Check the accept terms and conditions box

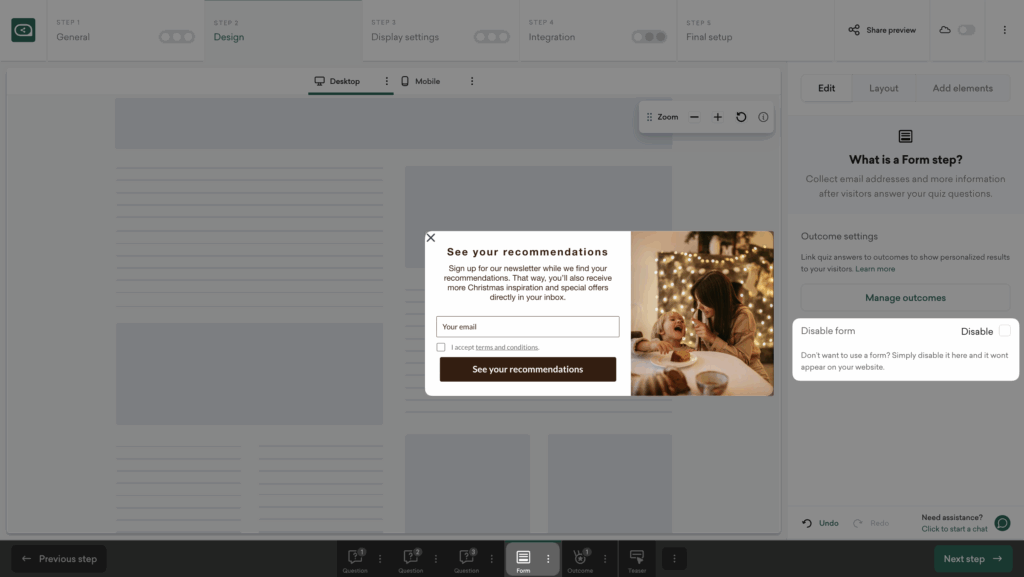point(441,347)
